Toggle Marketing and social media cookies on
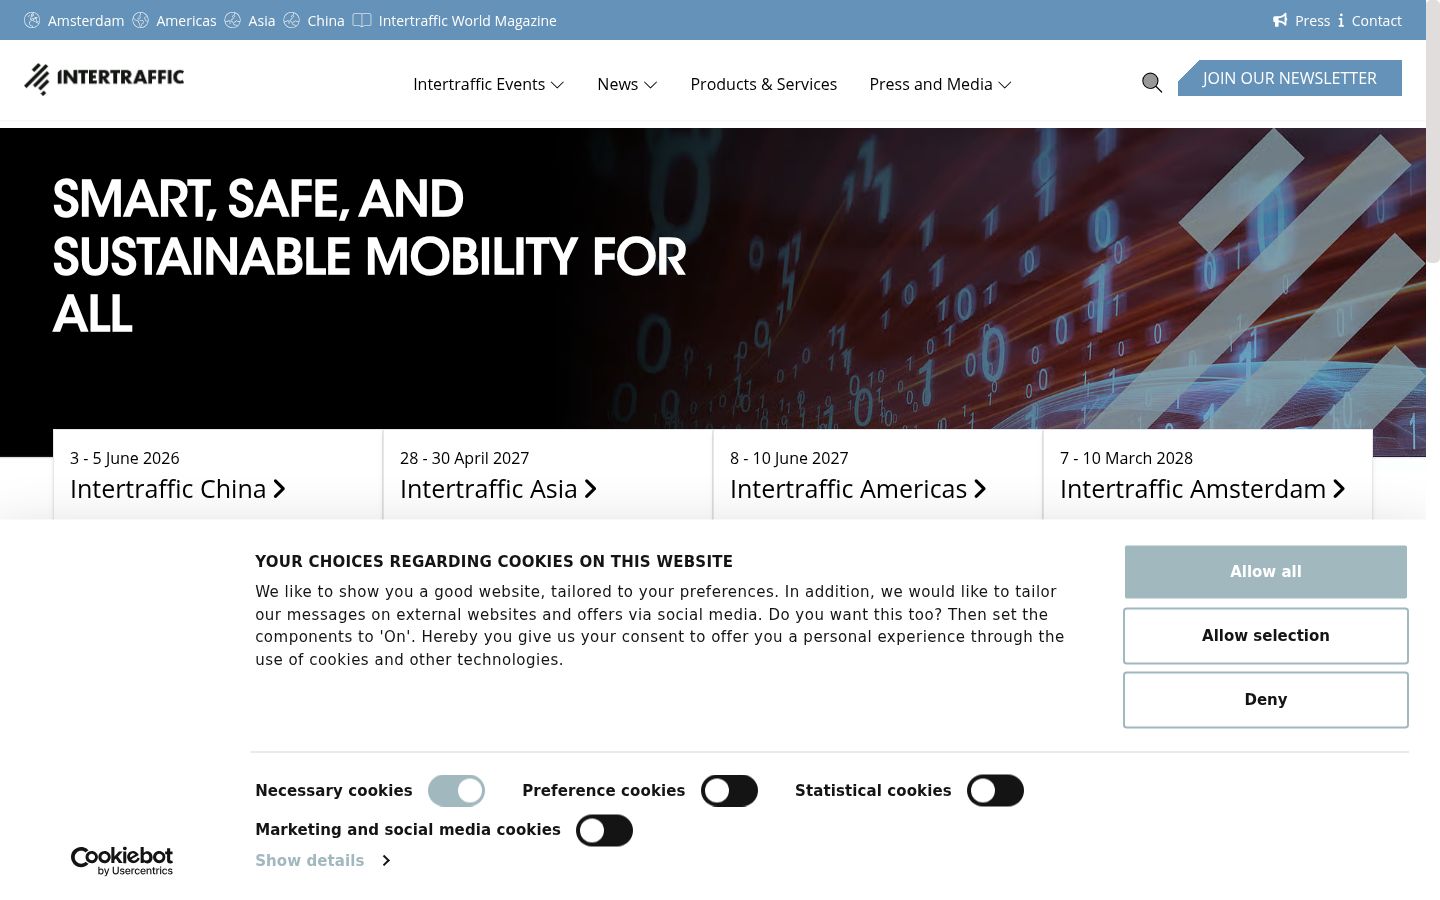This screenshot has width=1440, height=900. tap(604, 830)
